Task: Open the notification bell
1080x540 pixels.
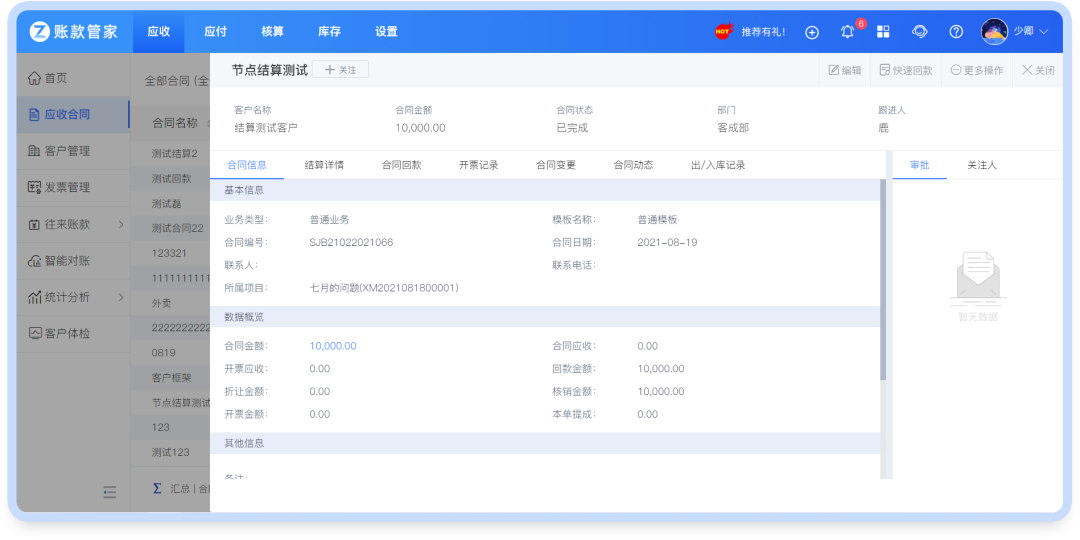Action: pos(848,32)
